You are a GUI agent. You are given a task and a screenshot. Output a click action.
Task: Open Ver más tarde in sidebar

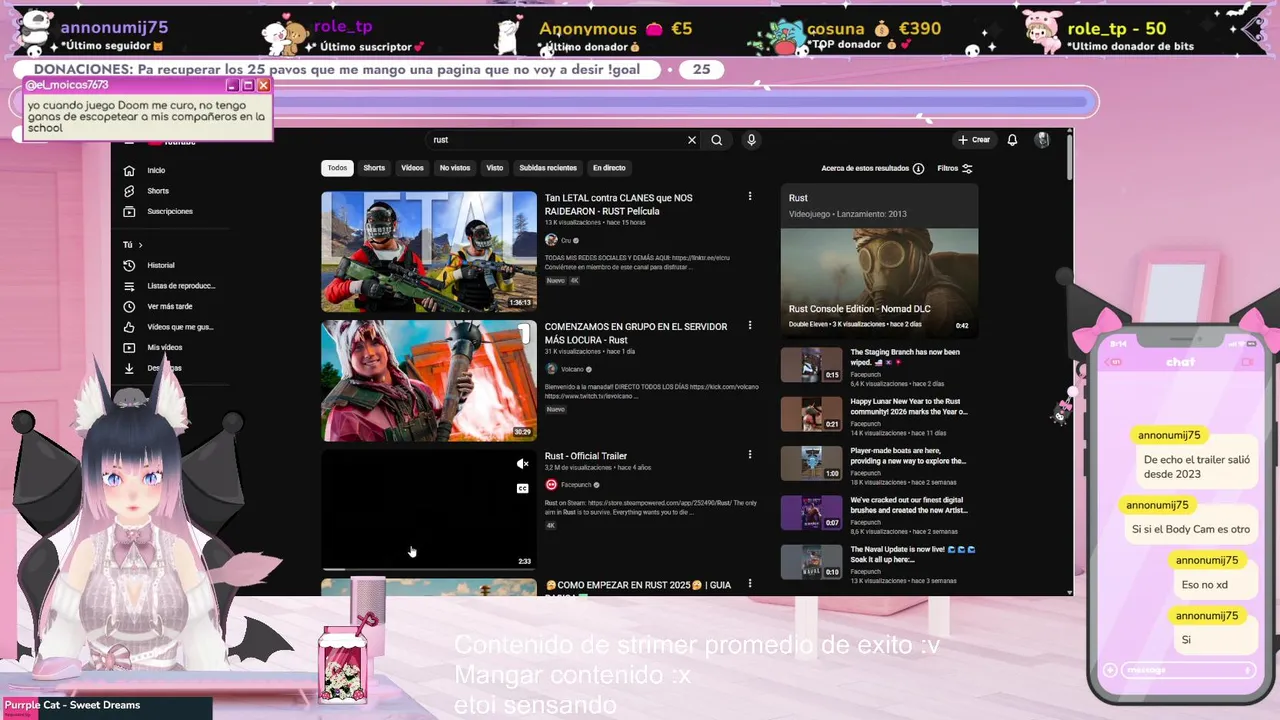pos(158,306)
